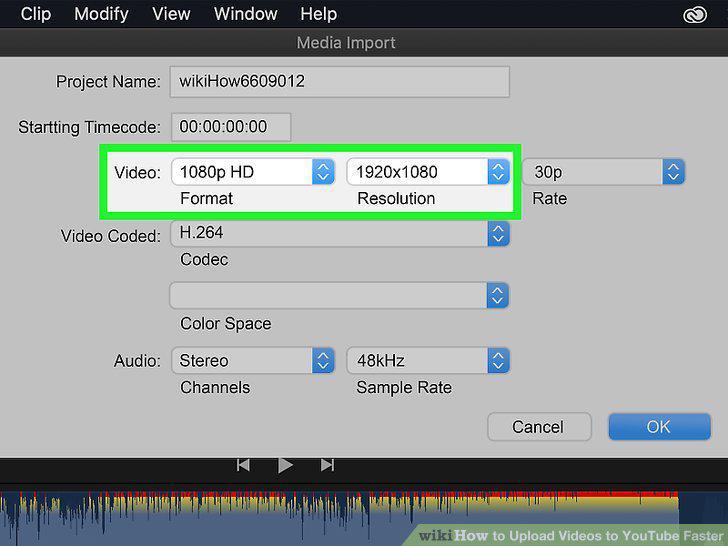The image size is (728, 546).
Task: Open the H.264 Codec dropdown
Action: tap(340, 233)
